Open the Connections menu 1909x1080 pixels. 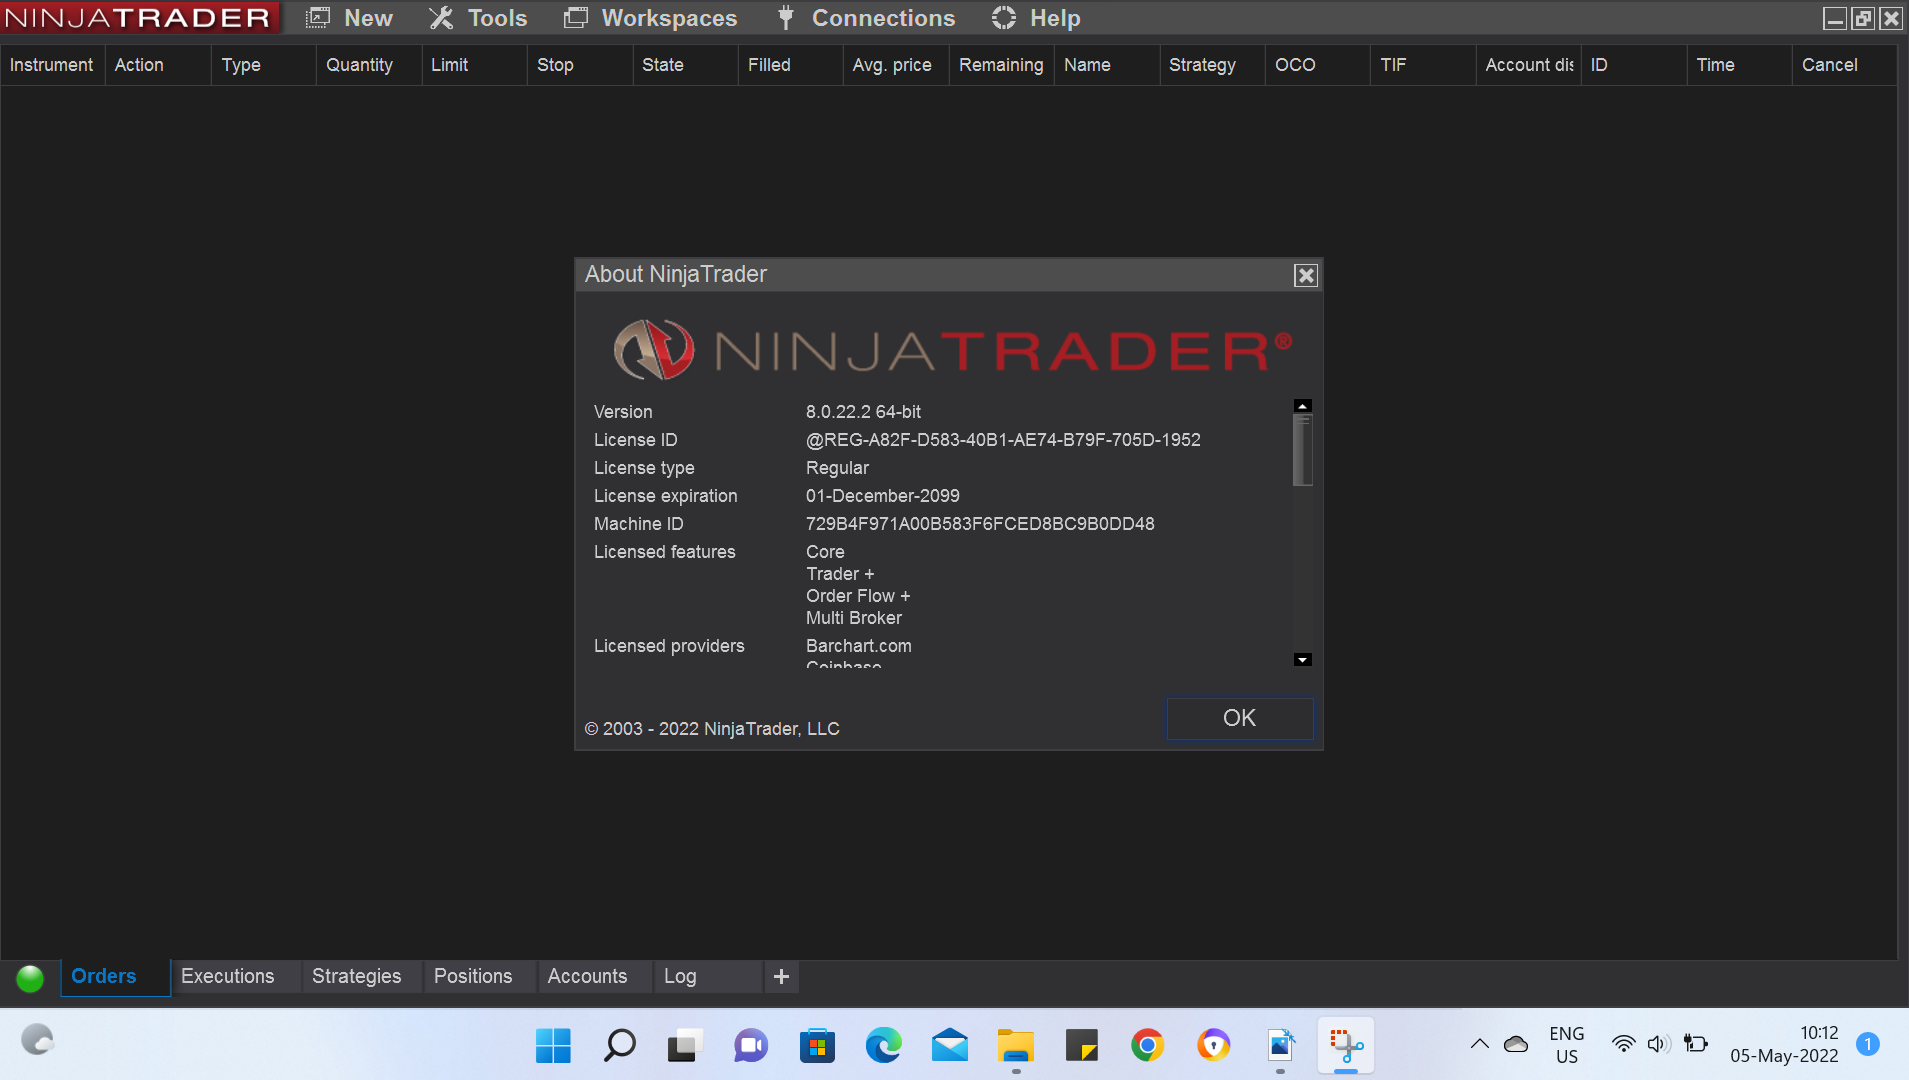[x=866, y=18]
